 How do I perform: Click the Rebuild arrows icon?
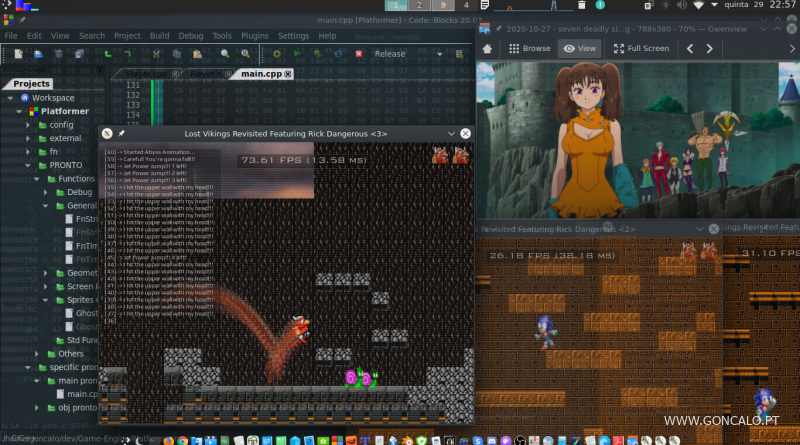tap(338, 54)
